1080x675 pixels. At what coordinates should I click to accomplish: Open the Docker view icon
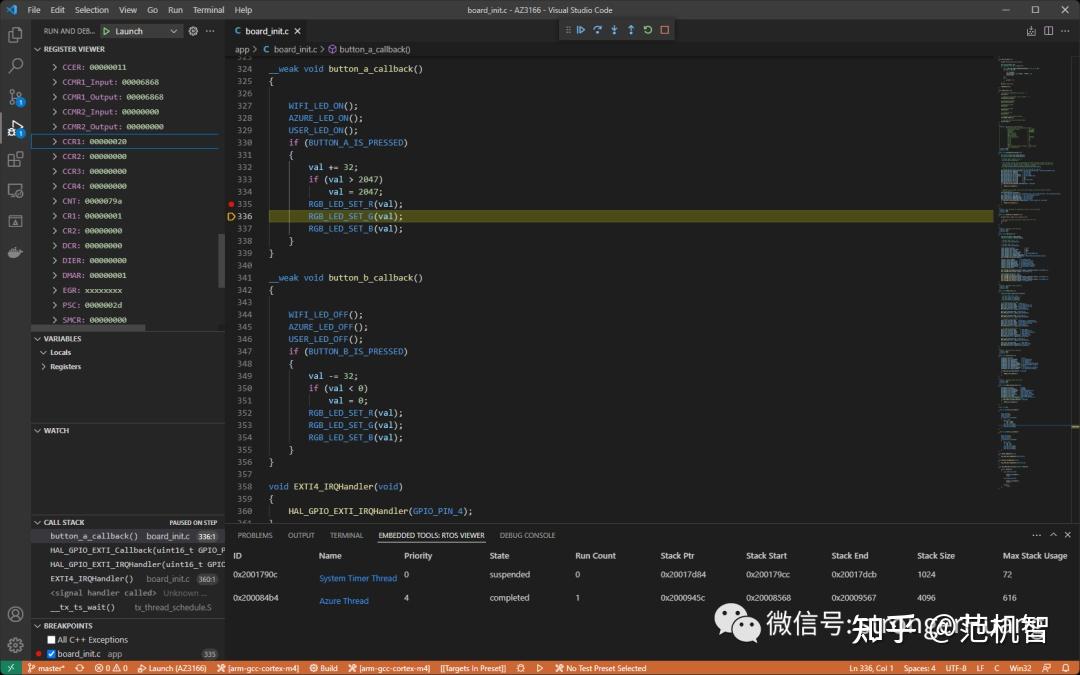15,253
